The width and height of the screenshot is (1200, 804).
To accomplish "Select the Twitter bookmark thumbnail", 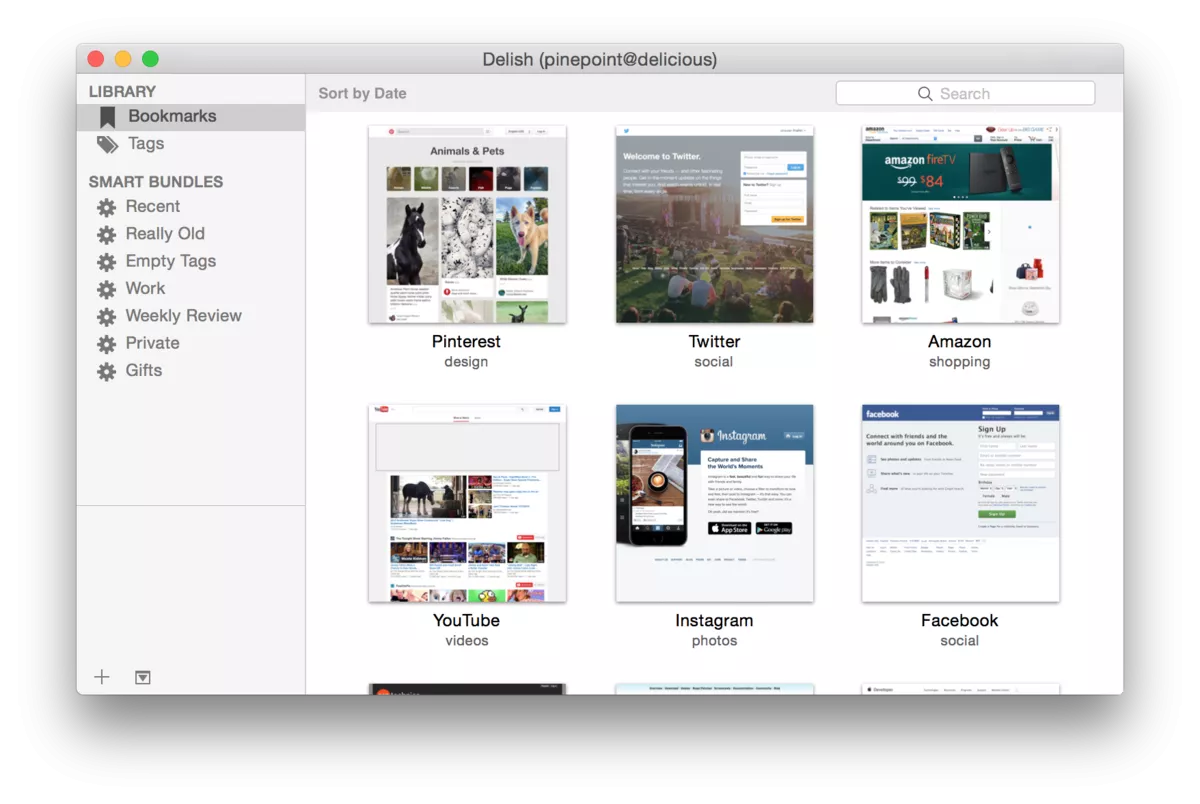I will click(x=714, y=224).
